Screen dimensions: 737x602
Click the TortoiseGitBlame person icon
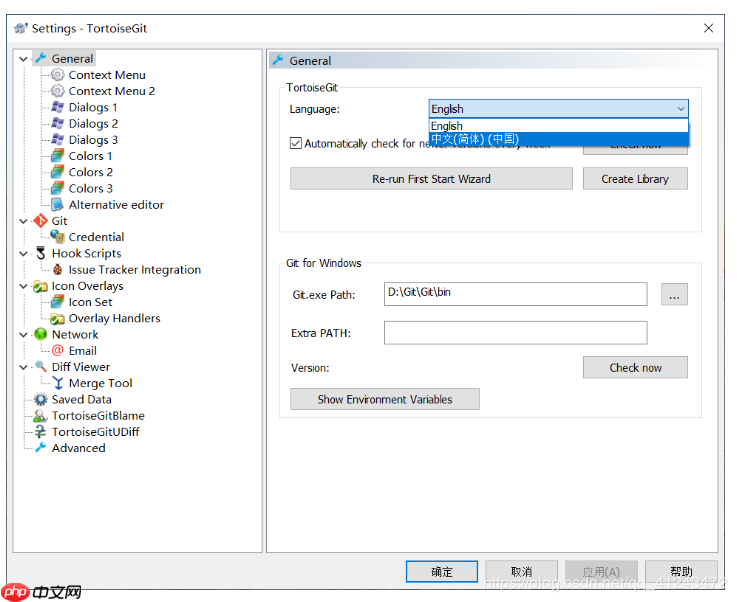(40, 415)
